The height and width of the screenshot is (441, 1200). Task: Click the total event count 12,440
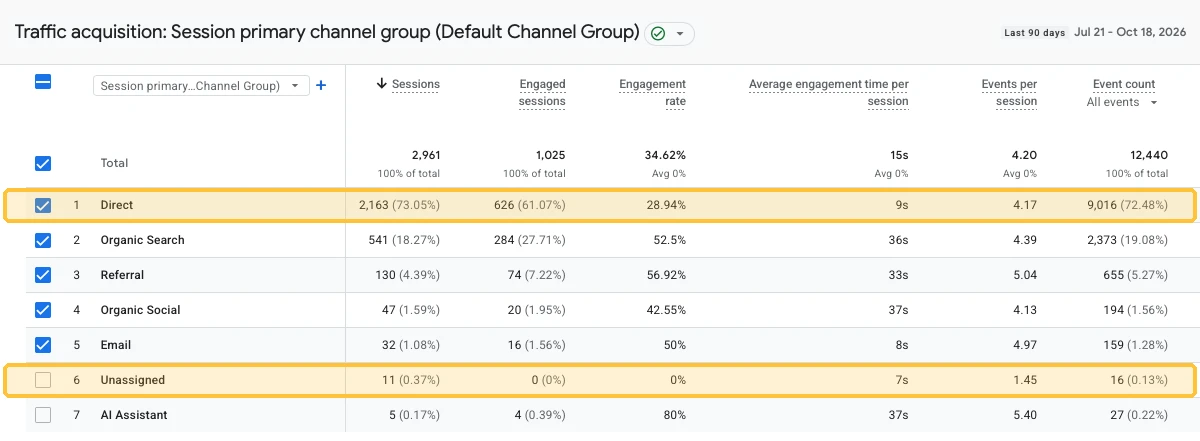[1149, 155]
